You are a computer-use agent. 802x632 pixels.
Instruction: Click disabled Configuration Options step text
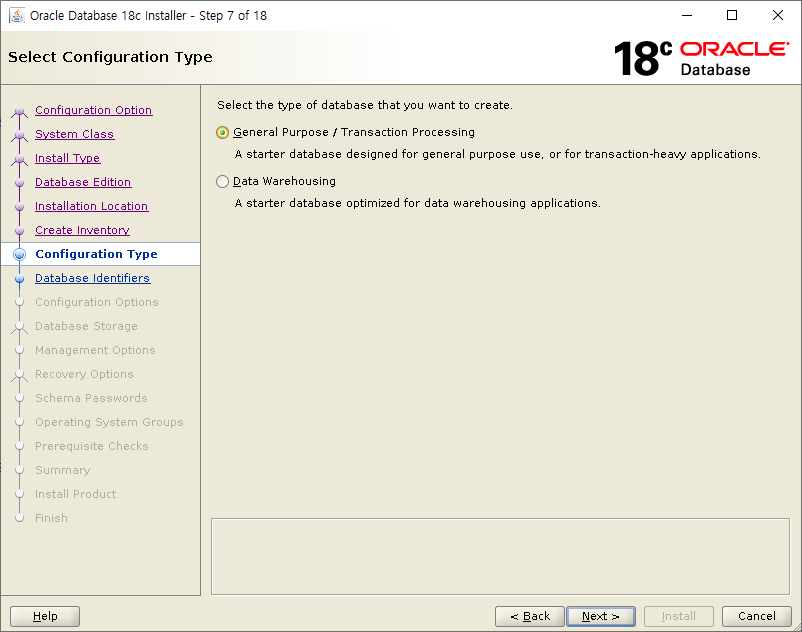(97, 302)
